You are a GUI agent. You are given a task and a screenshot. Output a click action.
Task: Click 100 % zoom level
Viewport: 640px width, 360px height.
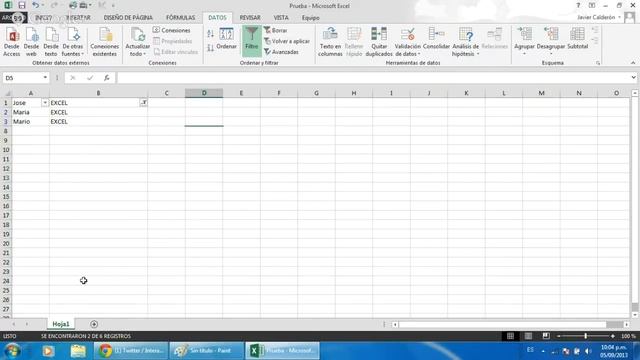click(x=628, y=336)
